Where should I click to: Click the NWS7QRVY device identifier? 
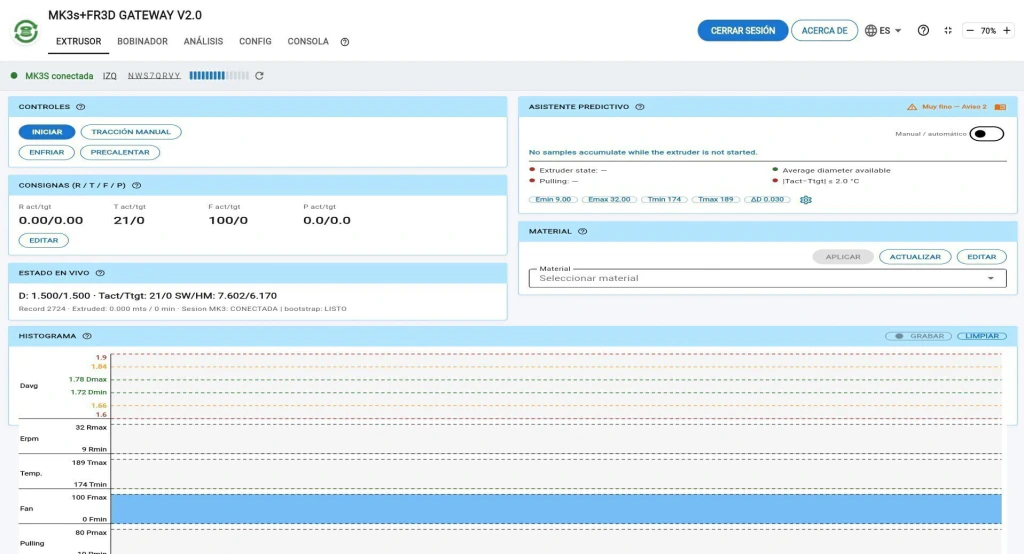[154, 76]
